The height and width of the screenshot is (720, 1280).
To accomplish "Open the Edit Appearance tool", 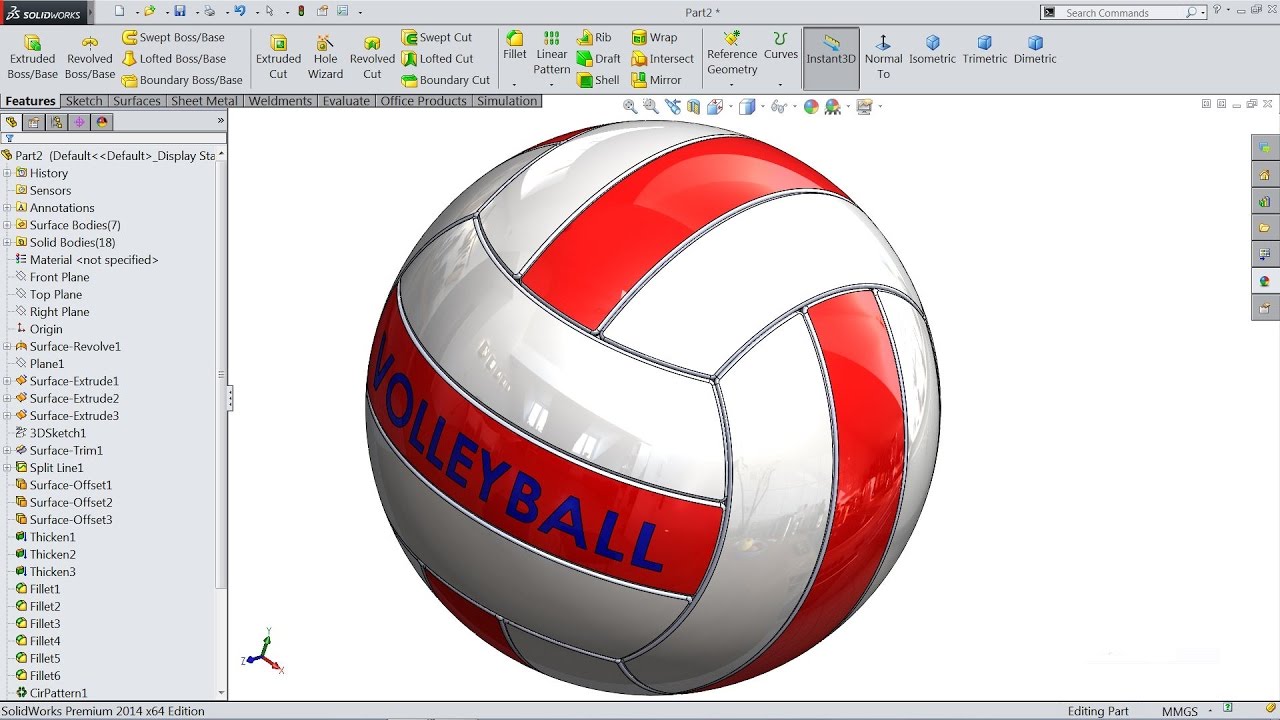I will (811, 105).
